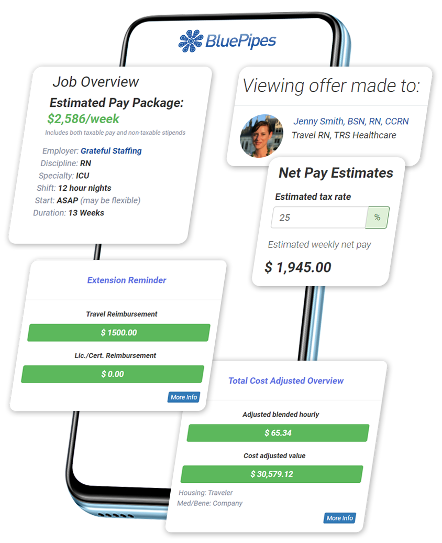Click the $ 1,945.00 weekly net pay amount
Image resolution: width=442 pixels, height=543 pixels.
click(x=298, y=267)
